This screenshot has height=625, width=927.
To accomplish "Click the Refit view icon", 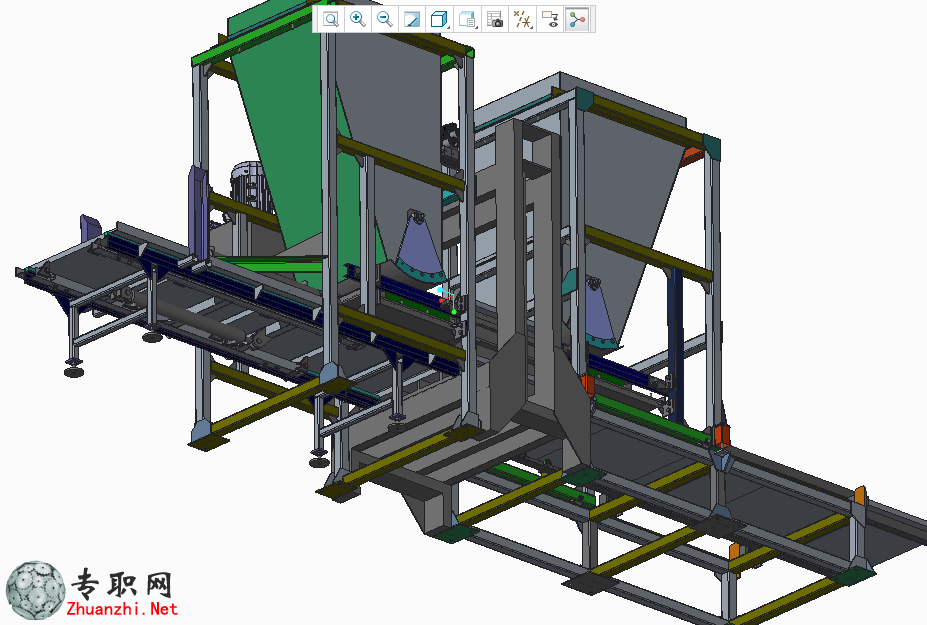I will (x=330, y=20).
